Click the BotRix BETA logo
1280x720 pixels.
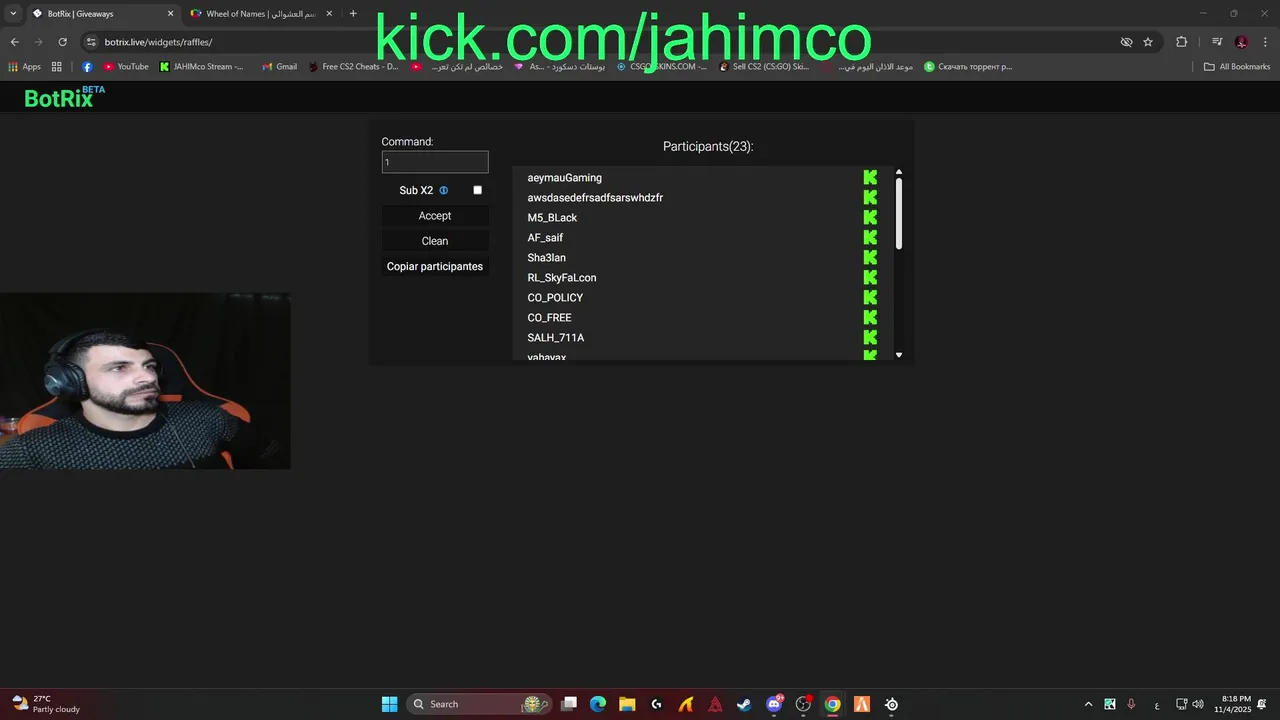[64, 97]
